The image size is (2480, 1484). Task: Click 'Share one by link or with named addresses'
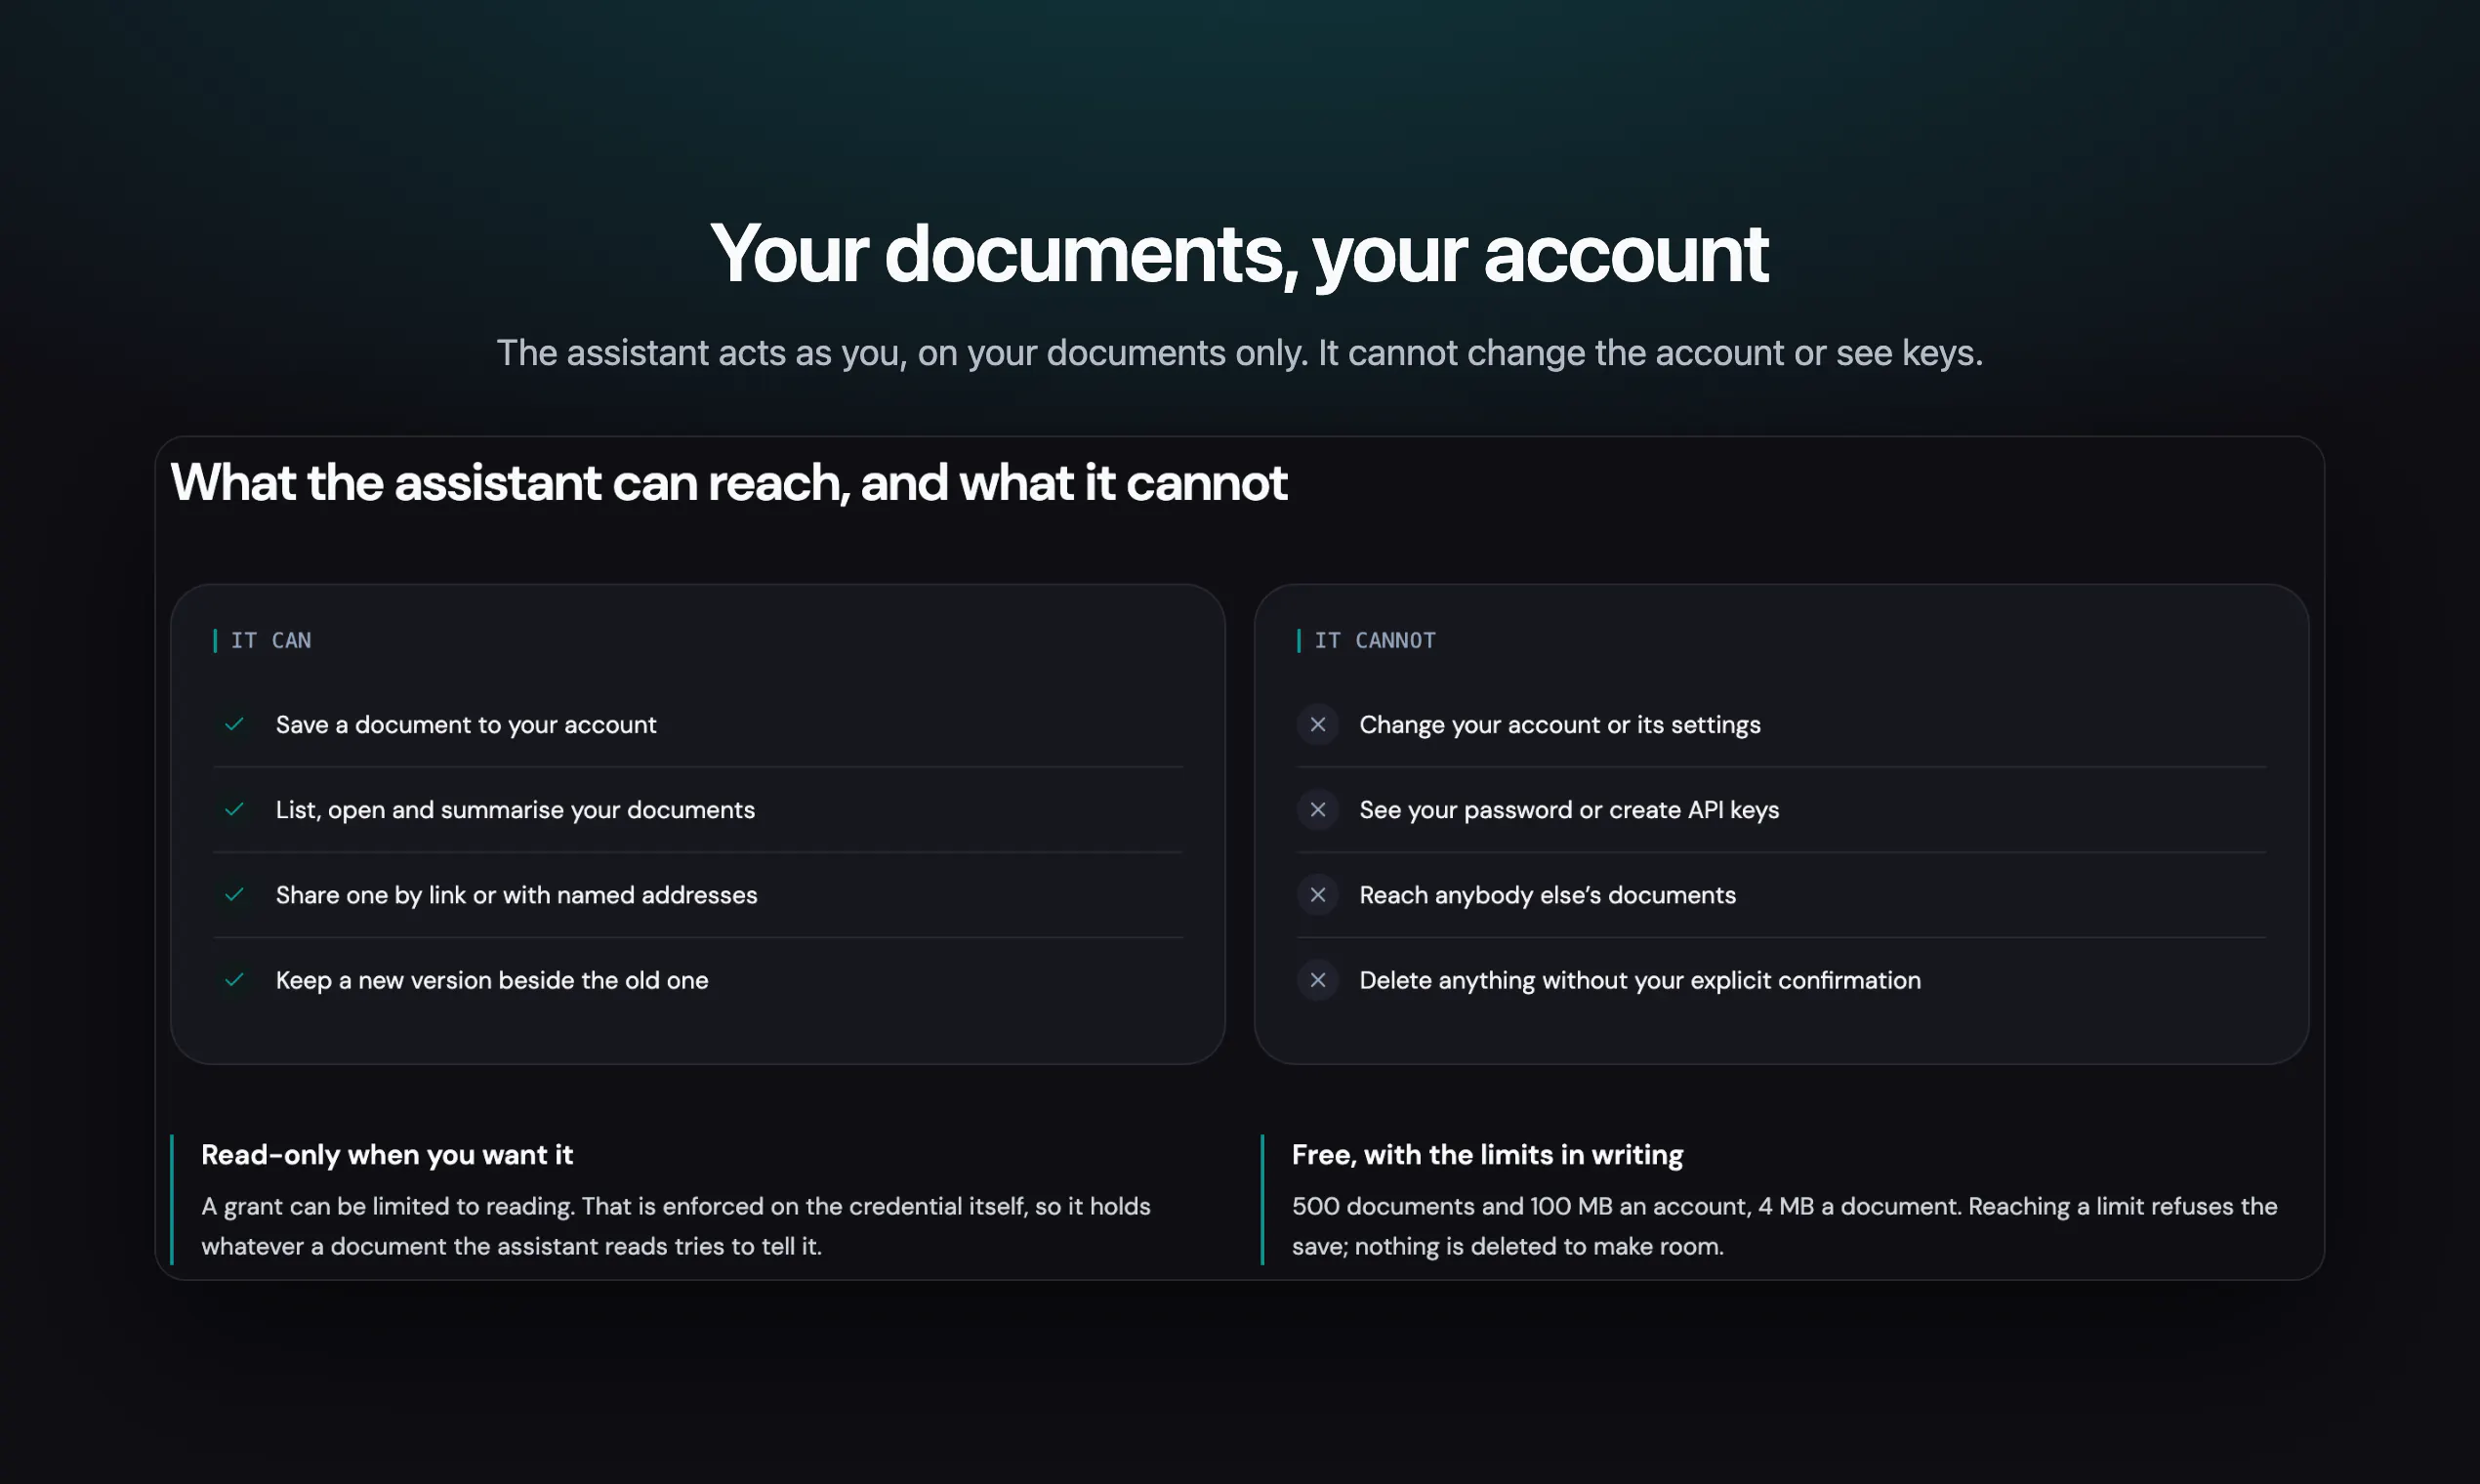[516, 895]
